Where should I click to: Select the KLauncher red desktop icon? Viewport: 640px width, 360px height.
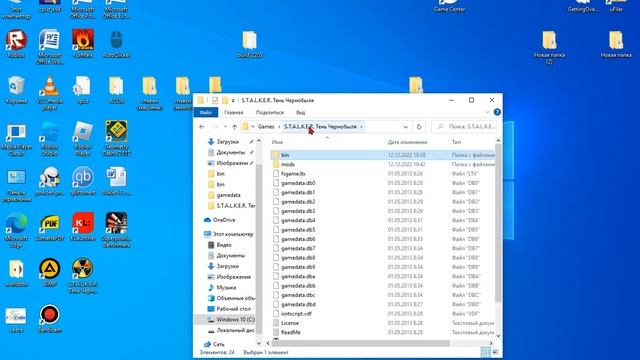click(x=83, y=227)
